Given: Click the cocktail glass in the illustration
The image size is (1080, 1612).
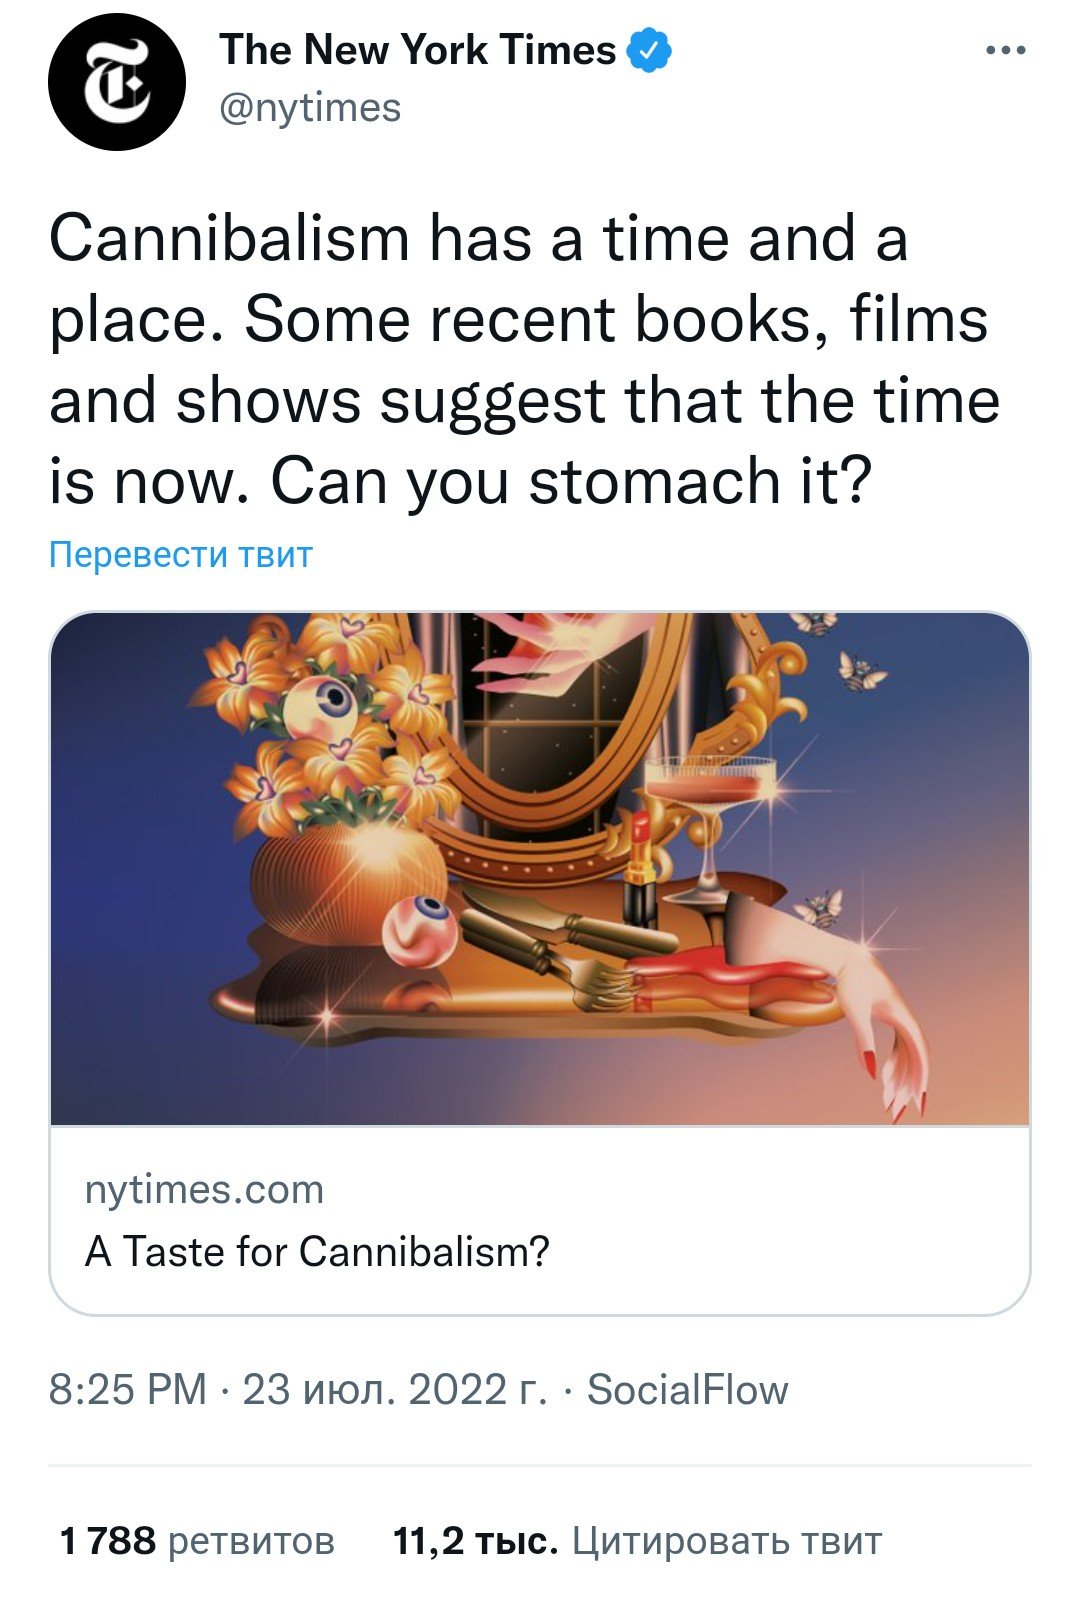Looking at the screenshot, I should coord(710,826).
